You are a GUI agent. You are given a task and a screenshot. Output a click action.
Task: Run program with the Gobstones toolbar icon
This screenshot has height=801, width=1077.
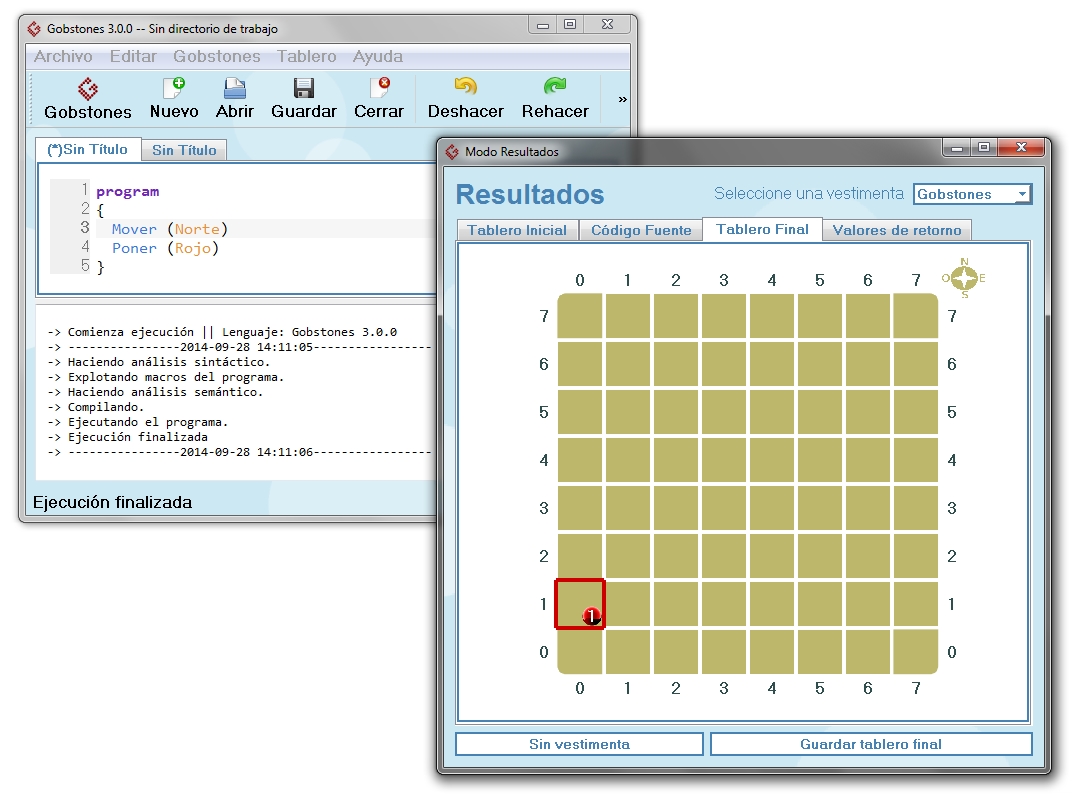[x=88, y=98]
